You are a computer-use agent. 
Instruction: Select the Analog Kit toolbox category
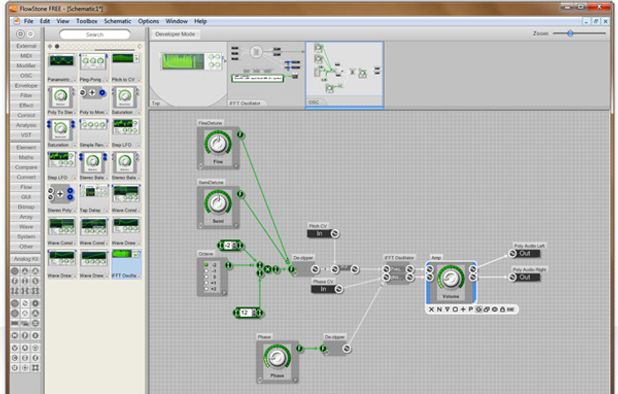tap(26, 259)
